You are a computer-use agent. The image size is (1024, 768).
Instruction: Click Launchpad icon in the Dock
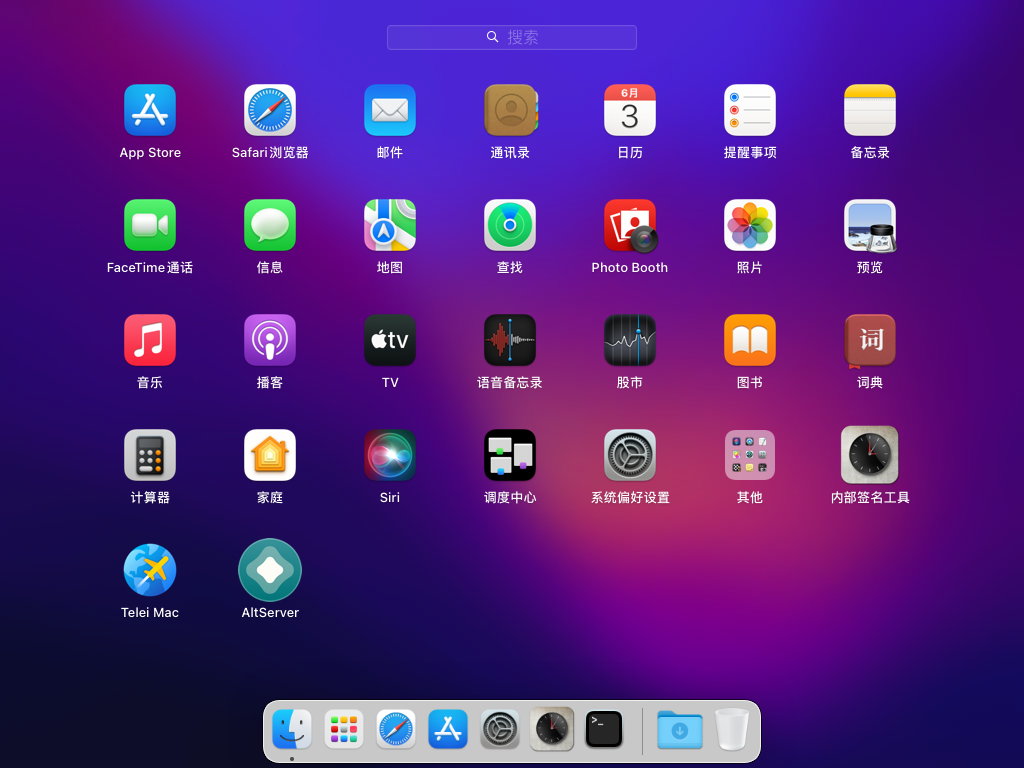pyautogui.click(x=344, y=729)
